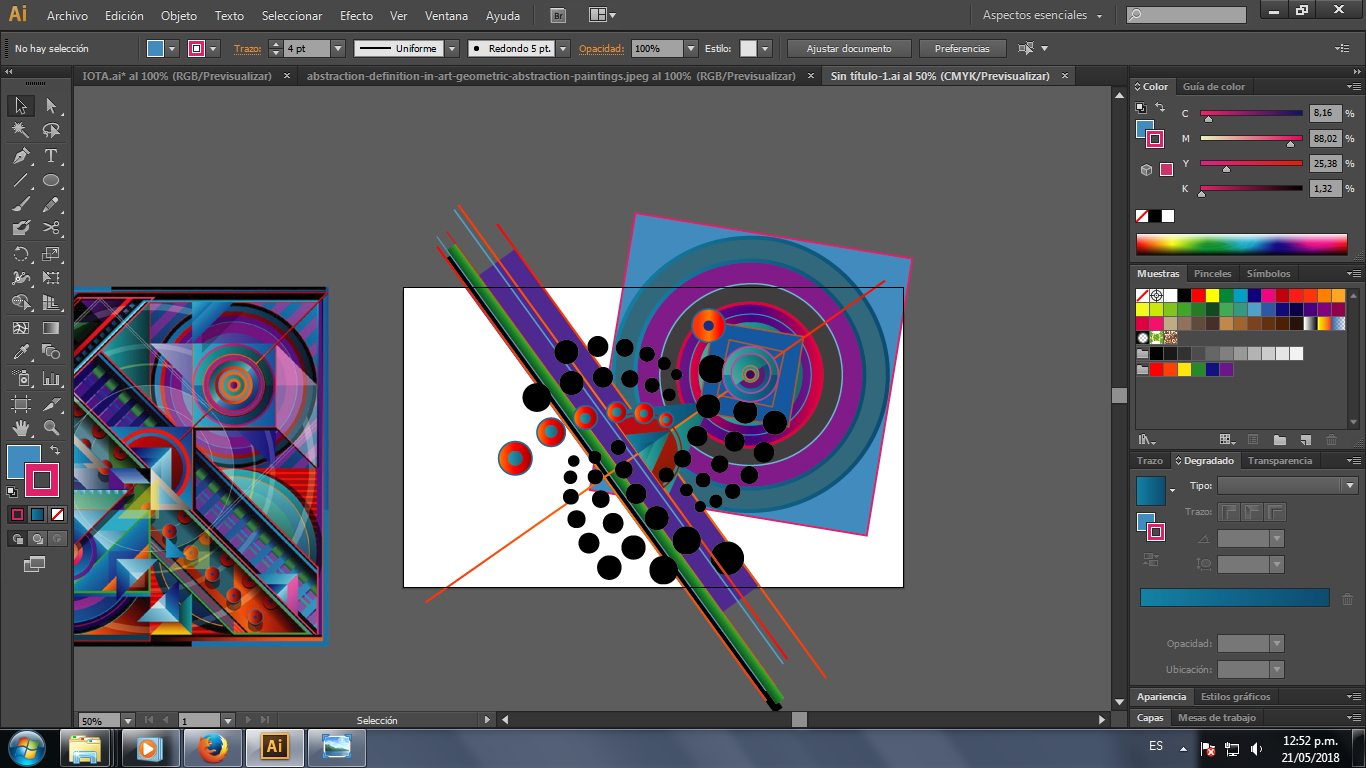Click the CMYK spectrum bar in Color panel

click(x=1241, y=244)
